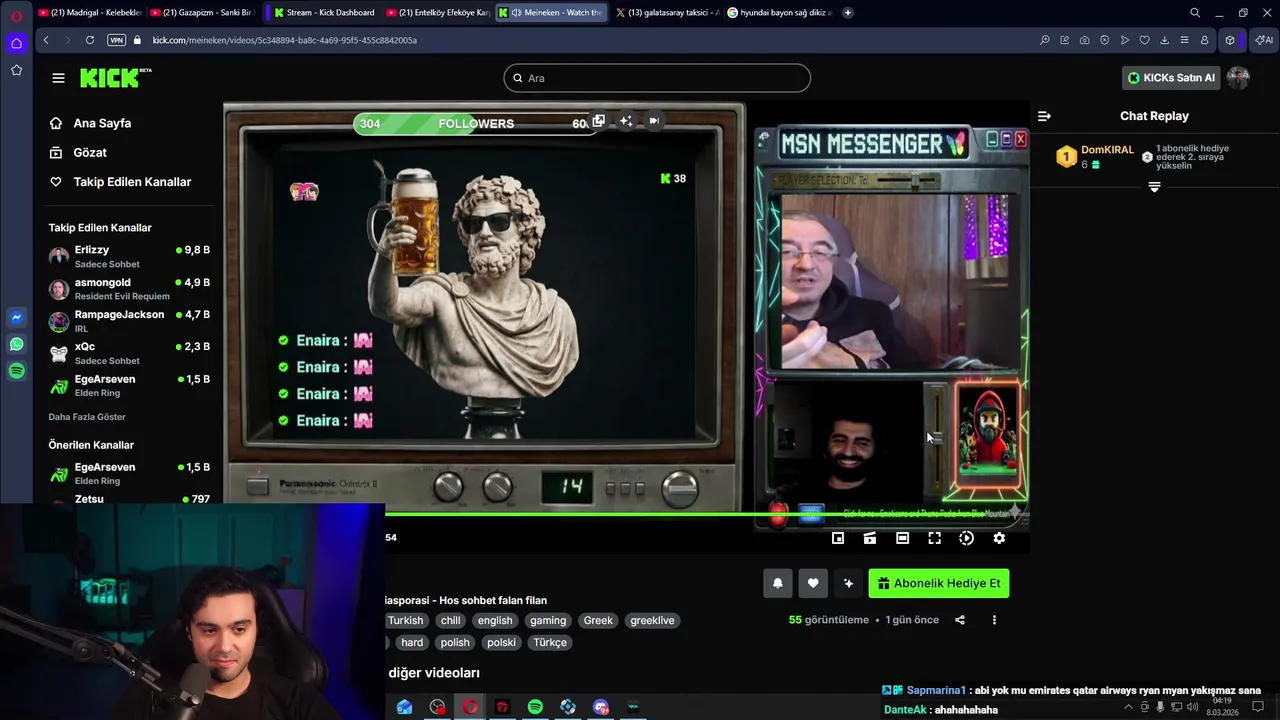This screenshot has width=1280, height=720.
Task: Open Gözat browse page
Action: point(90,152)
